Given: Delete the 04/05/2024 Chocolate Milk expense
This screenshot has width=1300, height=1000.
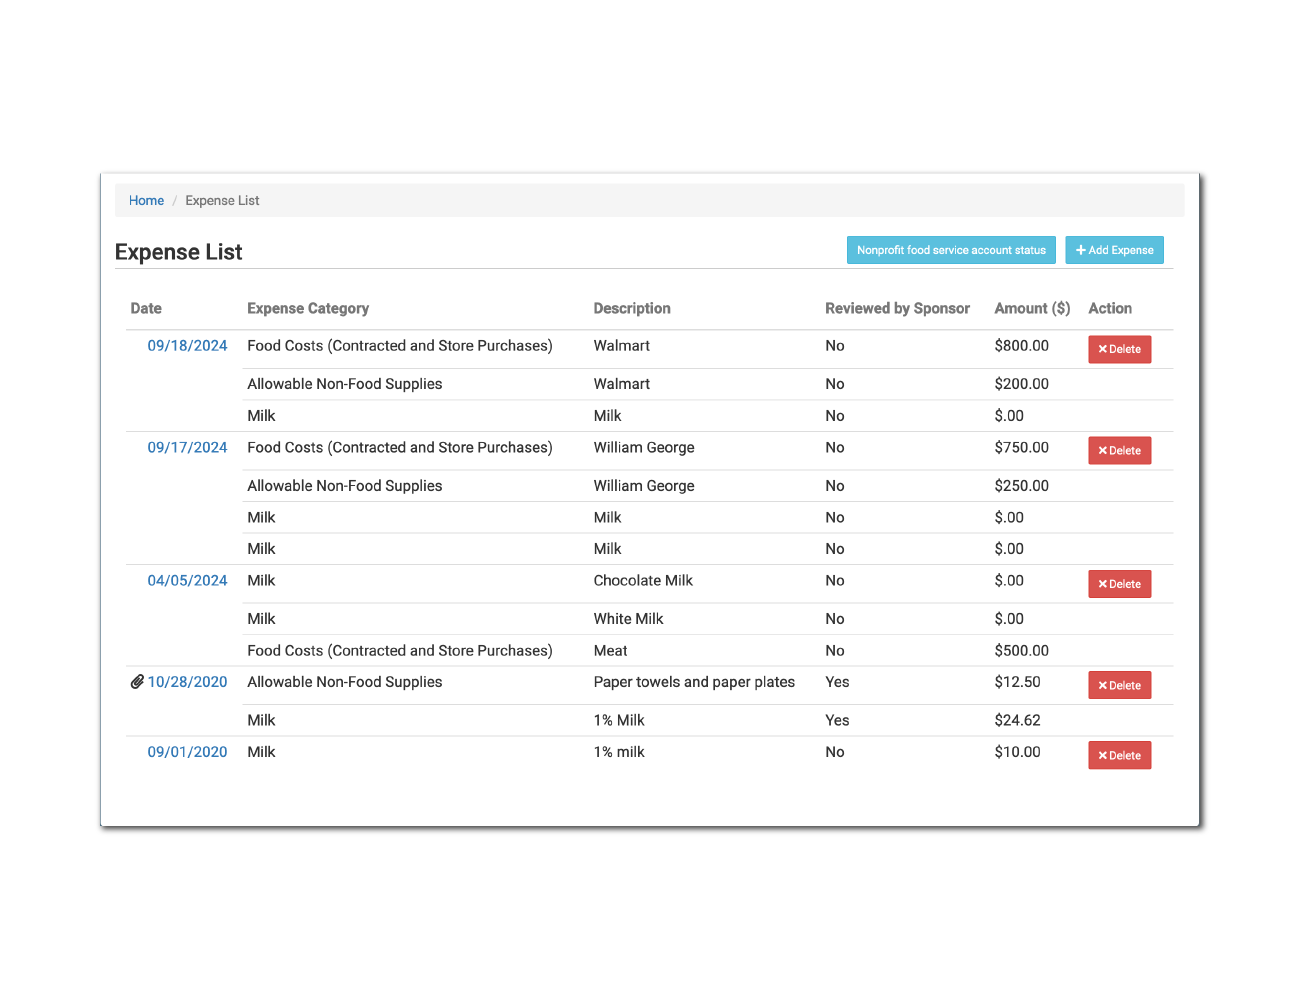Looking at the screenshot, I should click(x=1119, y=584).
